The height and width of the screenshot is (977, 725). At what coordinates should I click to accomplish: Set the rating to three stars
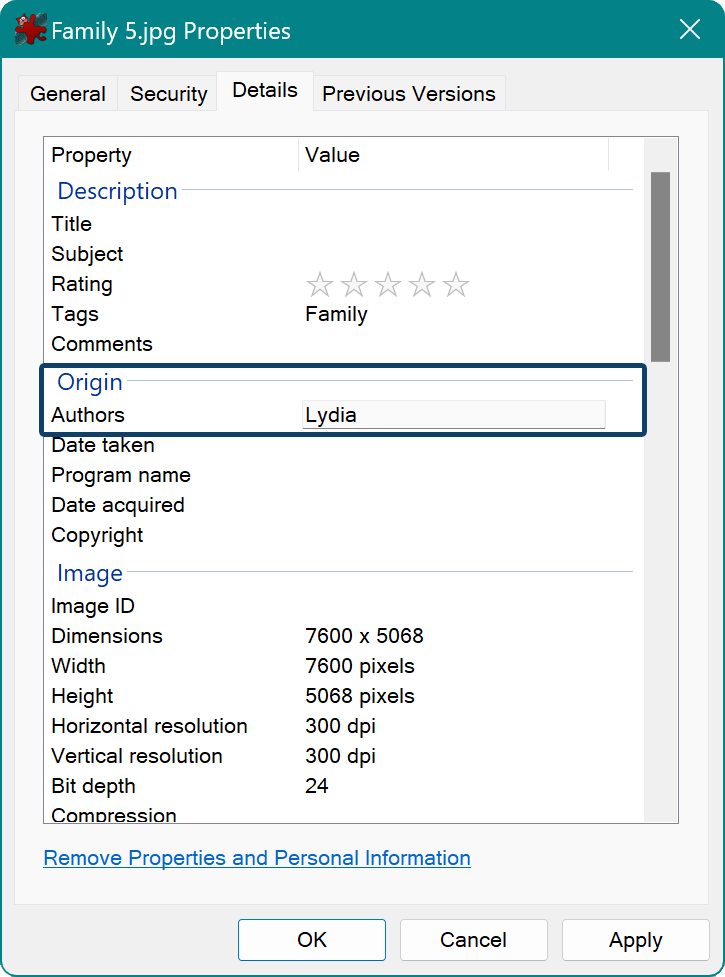tap(388, 284)
